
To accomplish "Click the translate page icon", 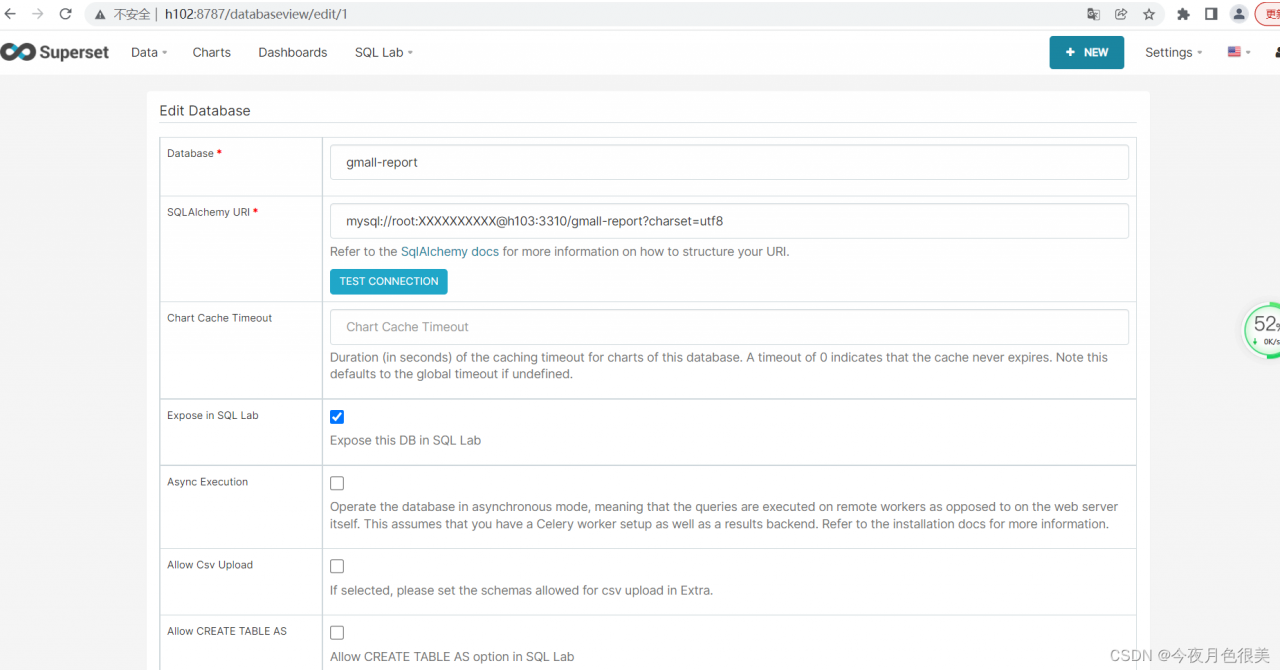I will (x=1093, y=14).
